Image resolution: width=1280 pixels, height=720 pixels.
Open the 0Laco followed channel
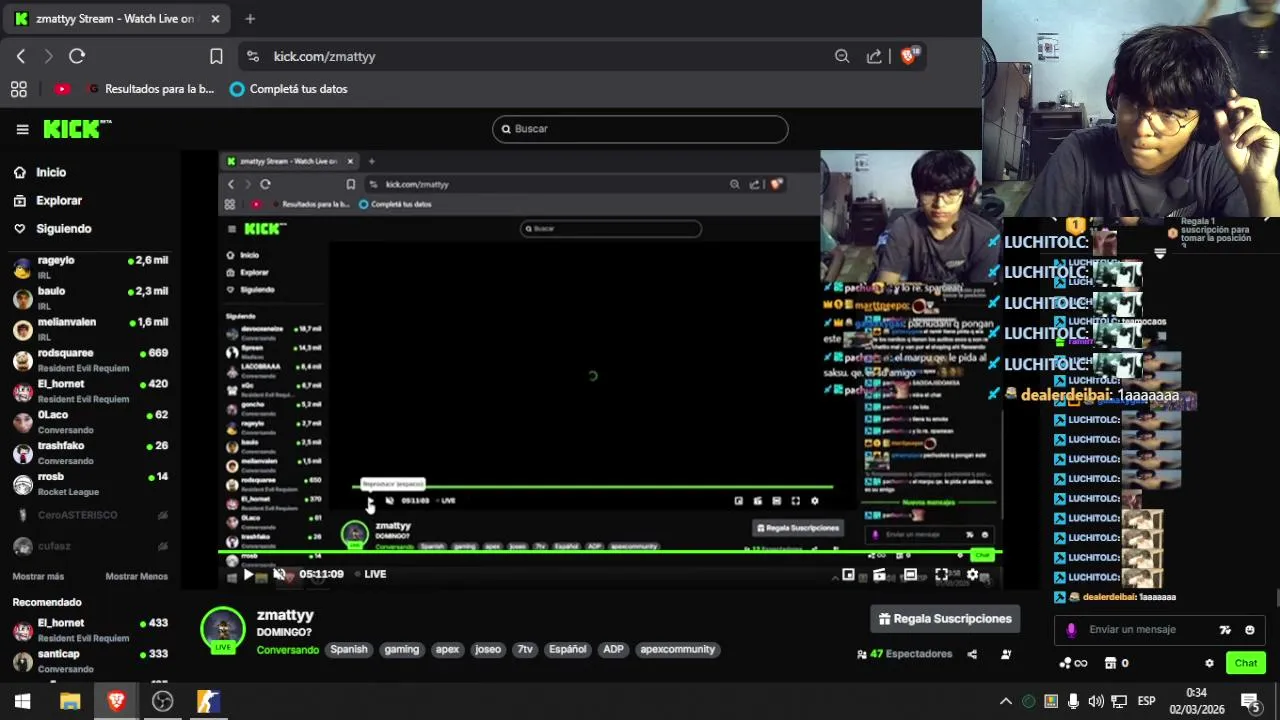coord(90,422)
